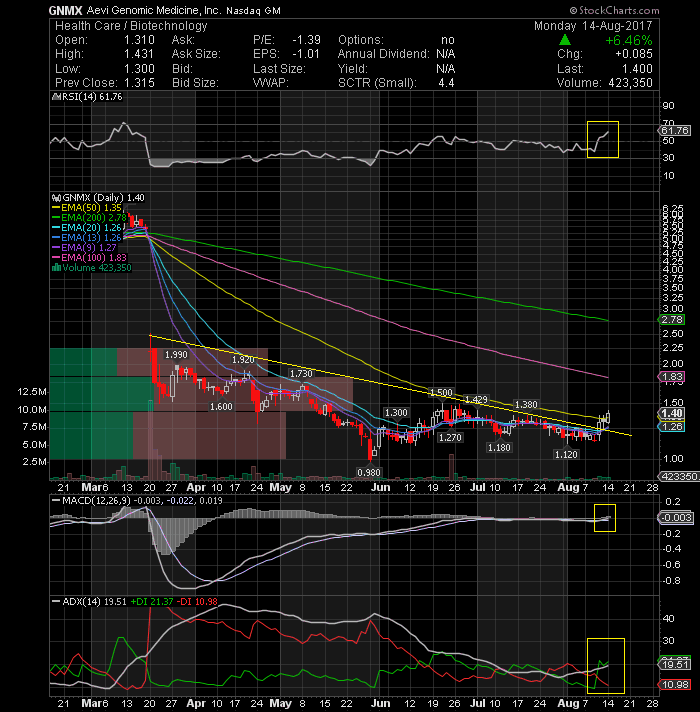Screen dimensions: 700x712
Task: Click the Options value 'no'
Action: (x=448, y=40)
